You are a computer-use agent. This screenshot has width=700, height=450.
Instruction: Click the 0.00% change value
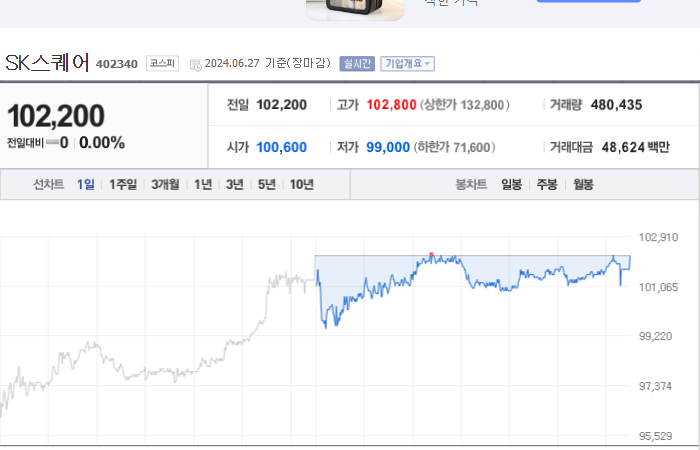[x=102, y=143]
